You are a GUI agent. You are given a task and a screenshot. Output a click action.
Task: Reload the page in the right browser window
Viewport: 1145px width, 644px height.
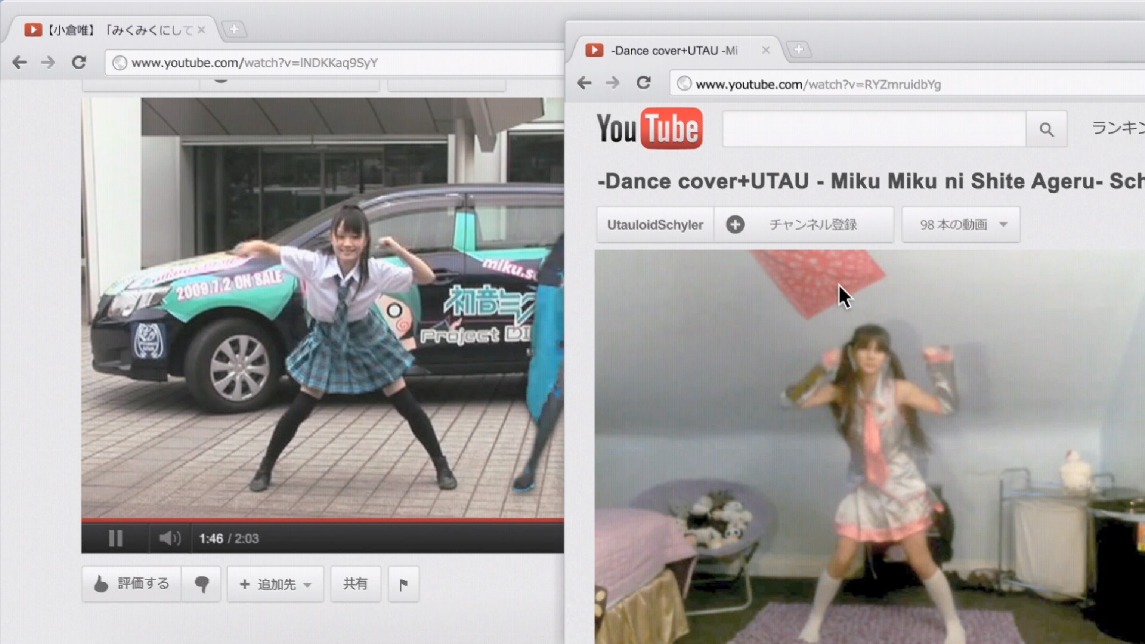pos(643,84)
